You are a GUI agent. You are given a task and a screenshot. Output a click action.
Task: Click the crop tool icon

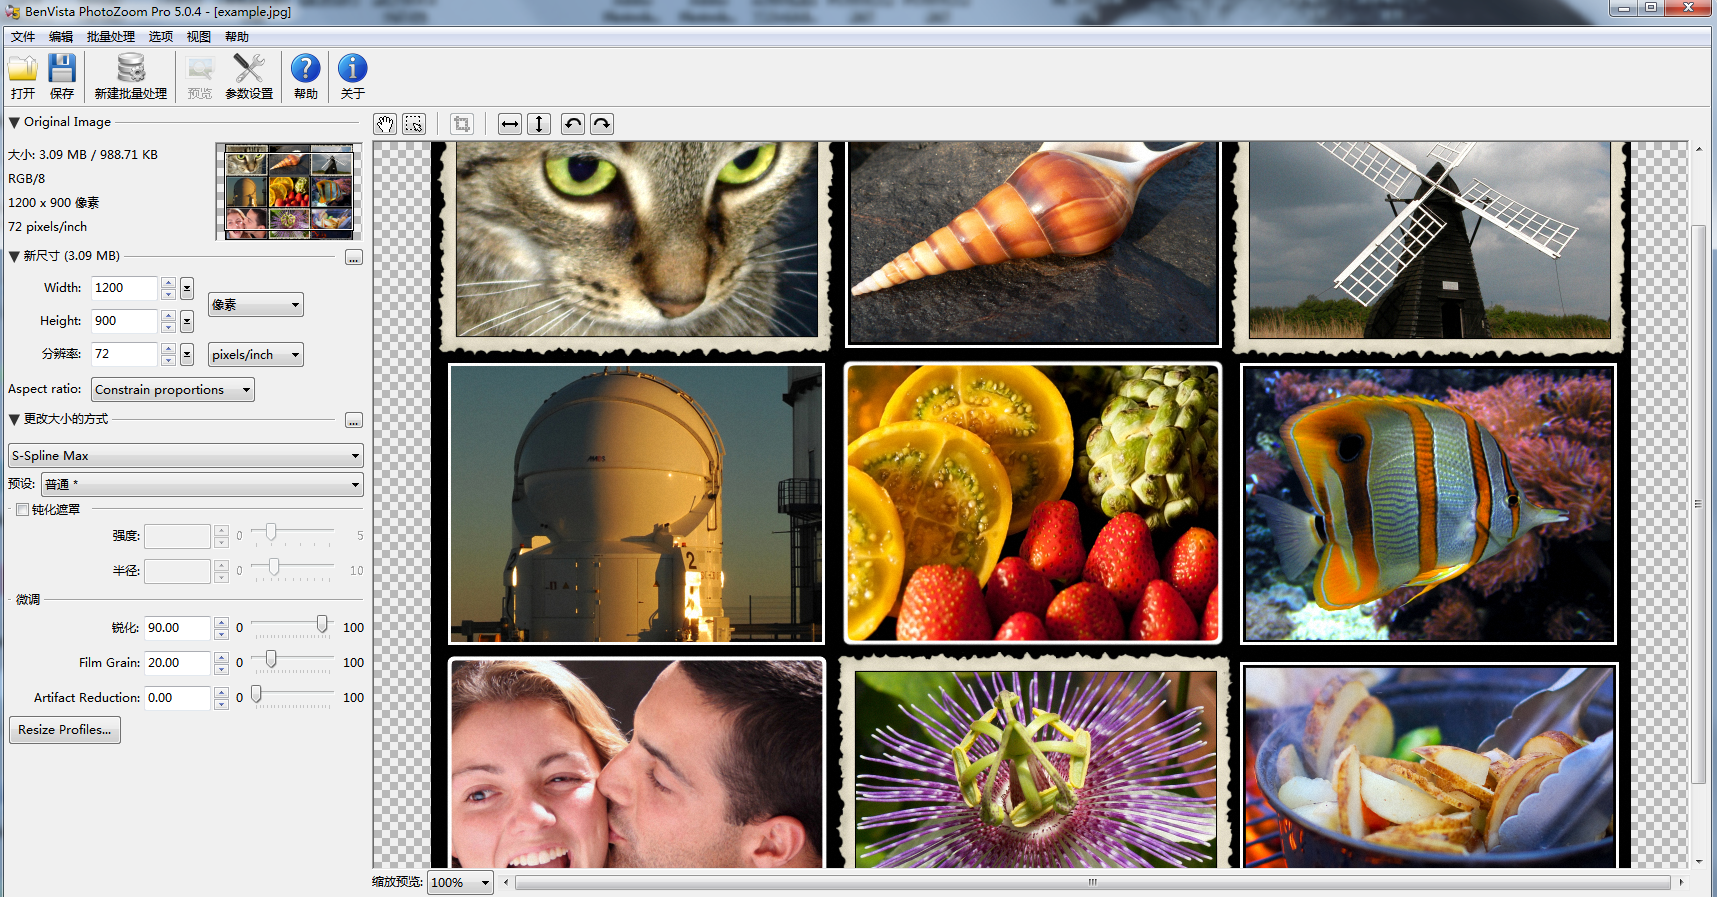coord(461,124)
